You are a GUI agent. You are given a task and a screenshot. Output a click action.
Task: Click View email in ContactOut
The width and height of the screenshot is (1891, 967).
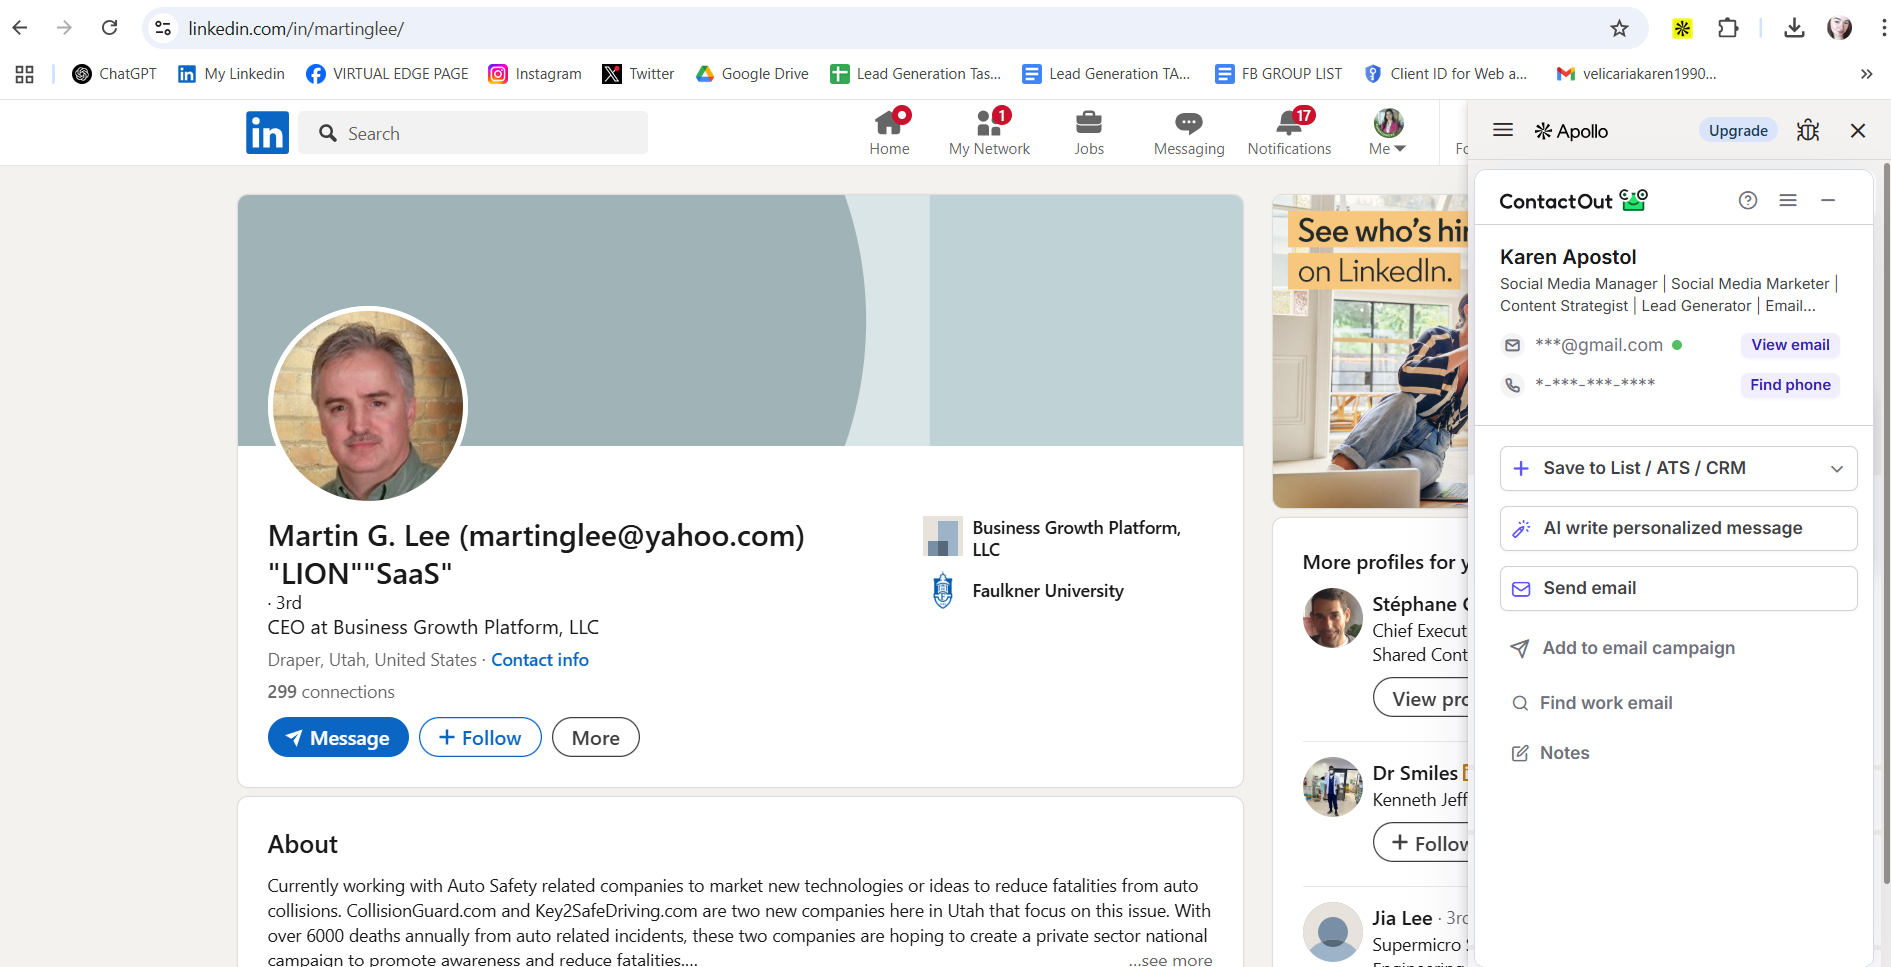click(x=1790, y=345)
